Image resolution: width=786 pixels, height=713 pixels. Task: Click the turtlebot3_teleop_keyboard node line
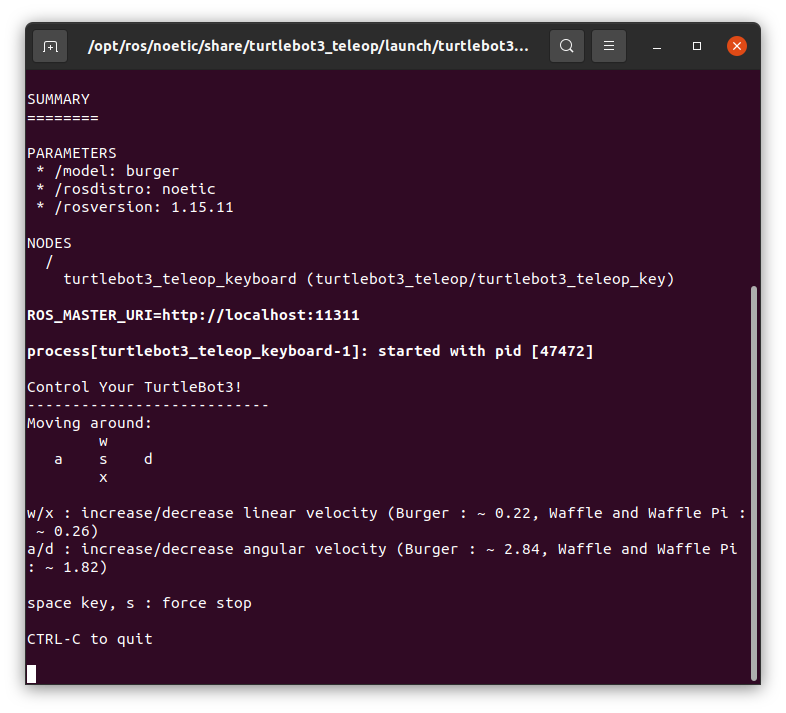tap(369, 279)
